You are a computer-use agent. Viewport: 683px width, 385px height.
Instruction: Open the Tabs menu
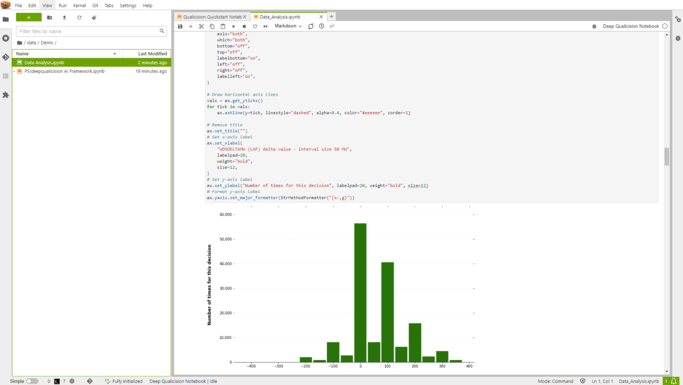(x=109, y=6)
